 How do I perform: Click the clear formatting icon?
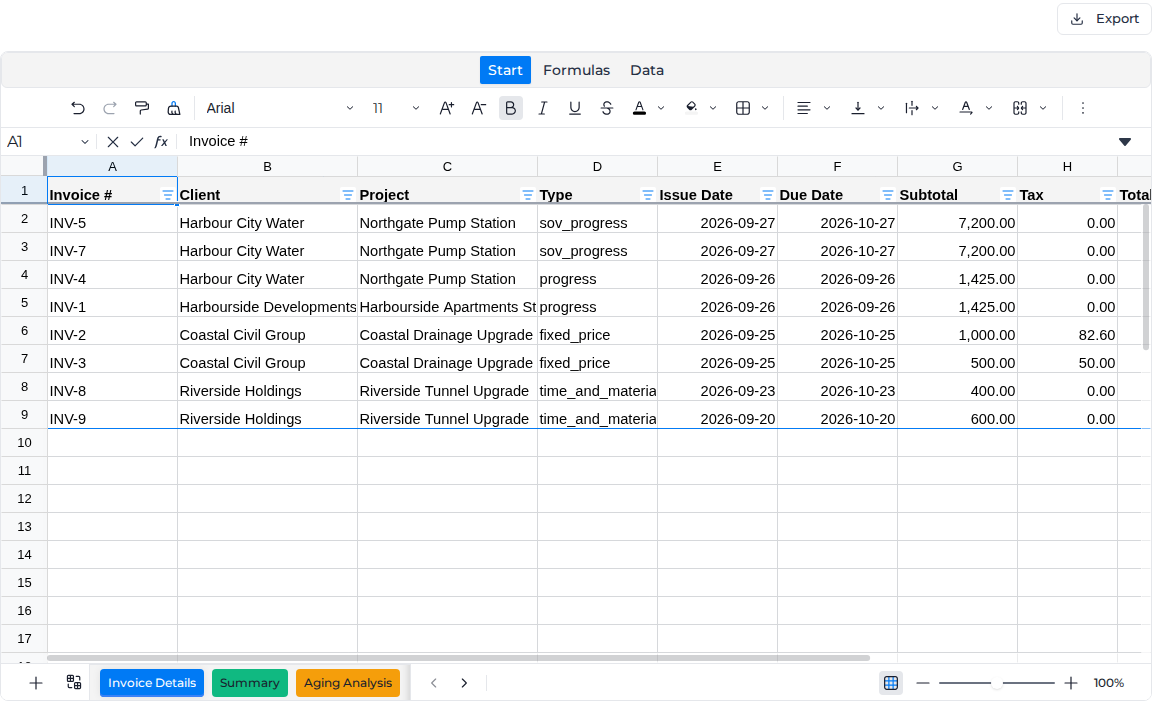point(174,108)
